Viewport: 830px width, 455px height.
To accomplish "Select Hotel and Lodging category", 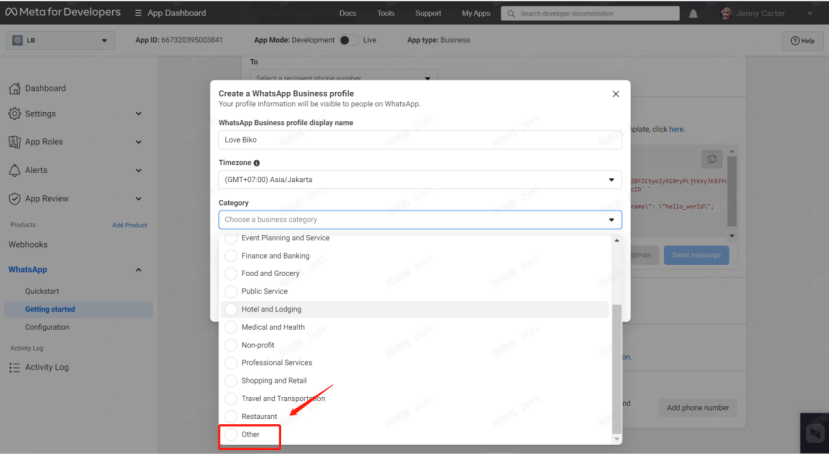I will coord(232,309).
